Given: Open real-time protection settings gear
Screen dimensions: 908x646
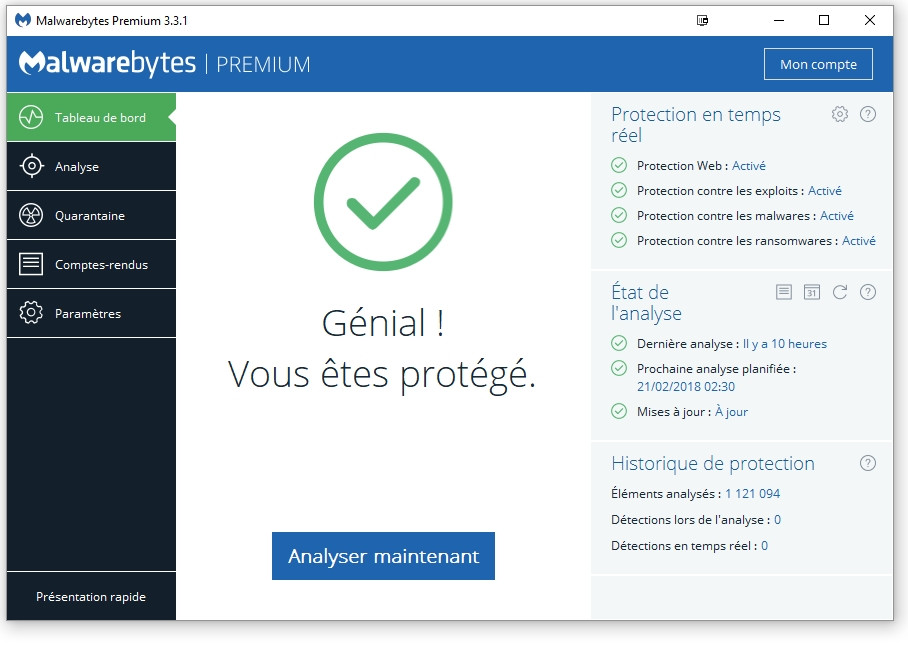Looking at the screenshot, I should coord(840,115).
